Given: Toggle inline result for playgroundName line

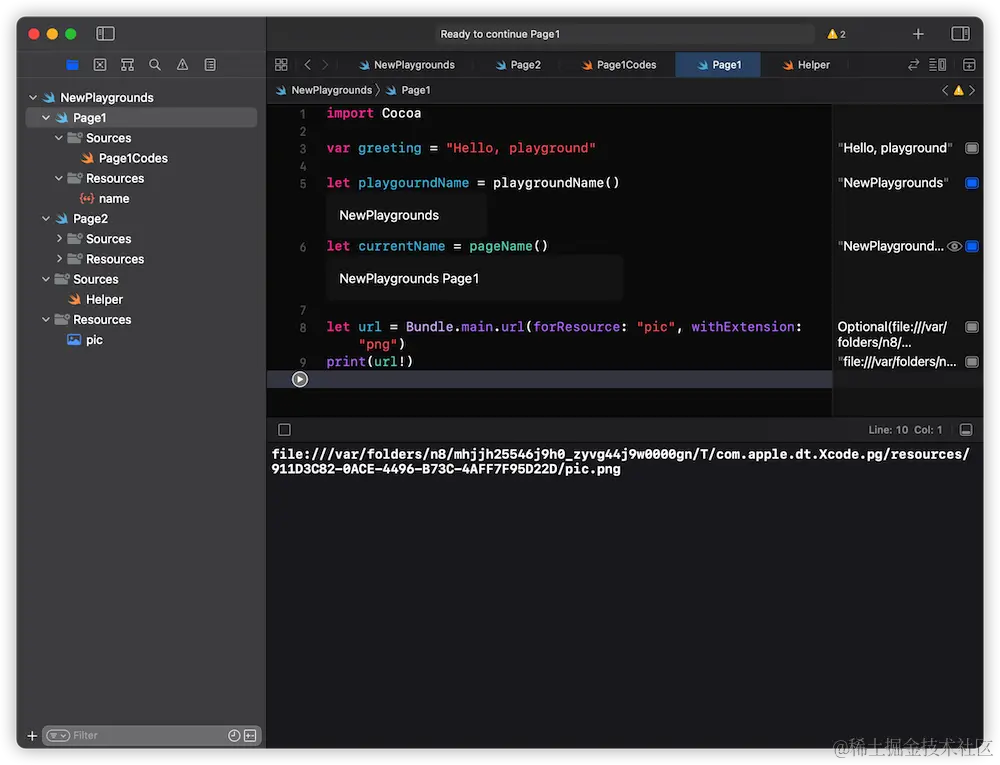Looking at the screenshot, I should [x=971, y=183].
